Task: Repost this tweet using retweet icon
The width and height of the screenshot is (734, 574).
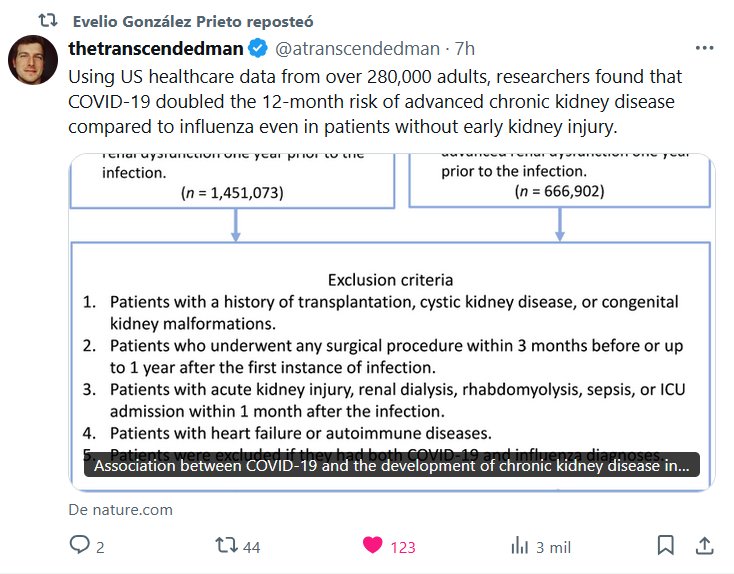Action: click(227, 546)
